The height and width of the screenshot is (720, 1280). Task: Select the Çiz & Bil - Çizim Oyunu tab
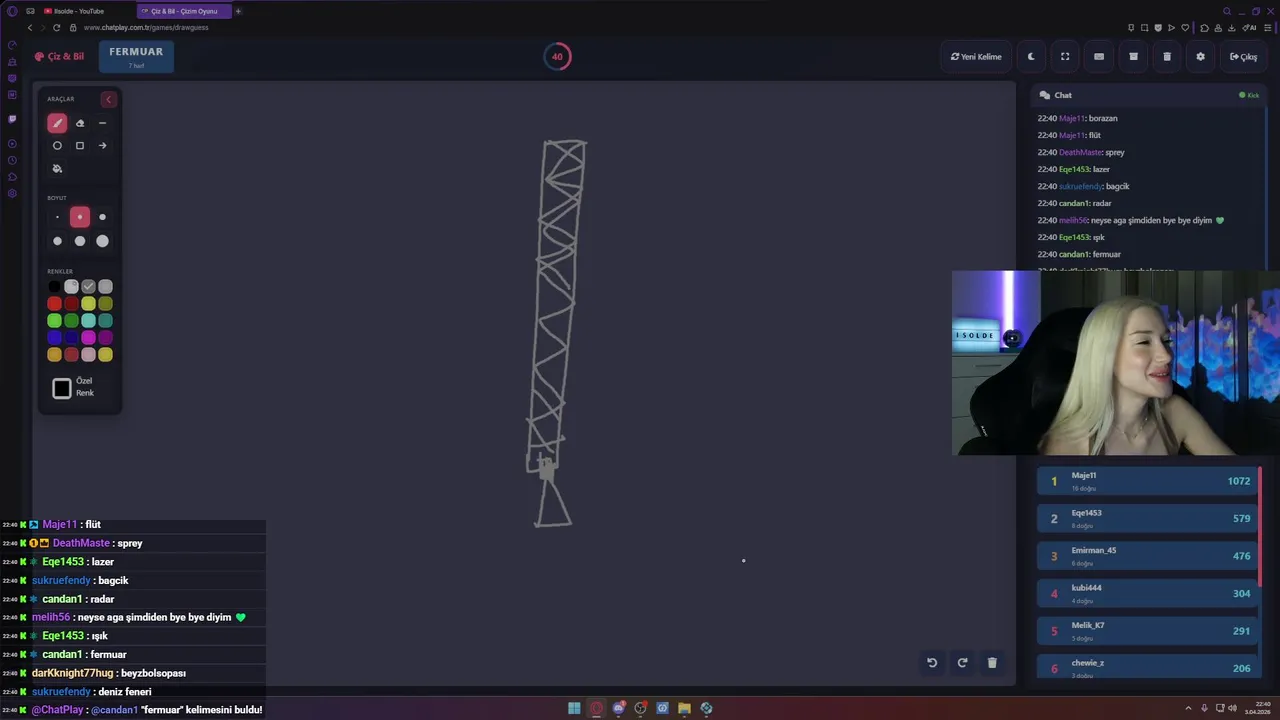pyautogui.click(x=185, y=11)
